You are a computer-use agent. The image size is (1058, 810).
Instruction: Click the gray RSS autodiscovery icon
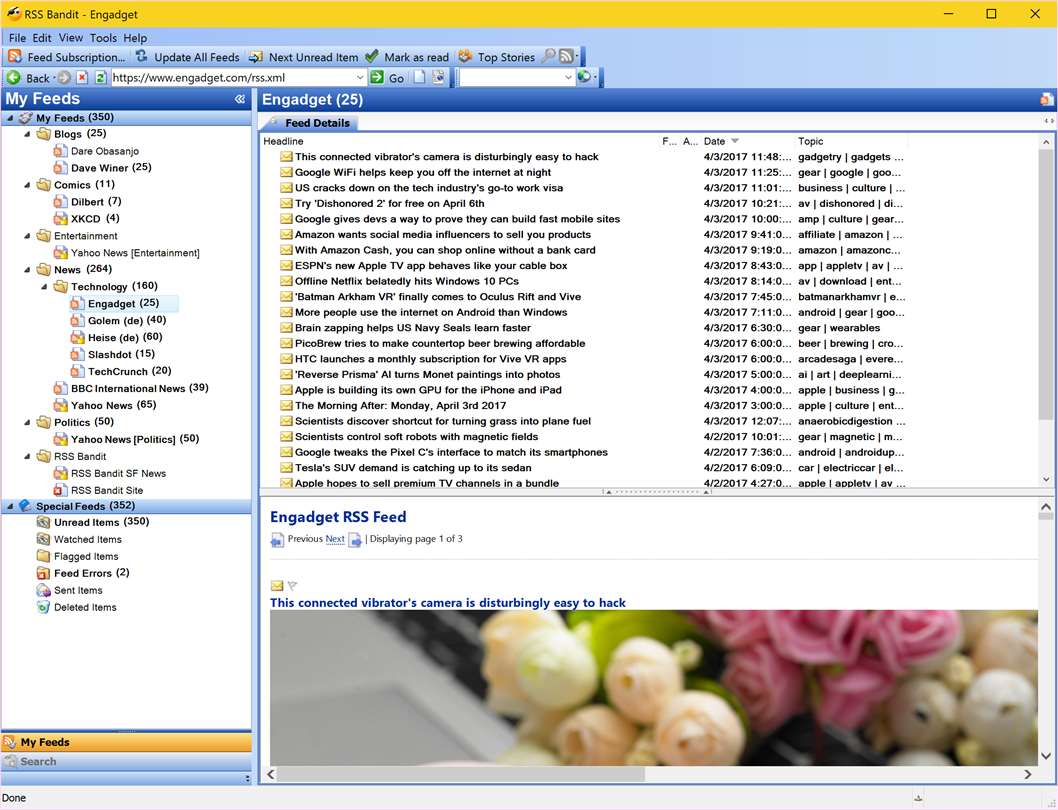567,57
